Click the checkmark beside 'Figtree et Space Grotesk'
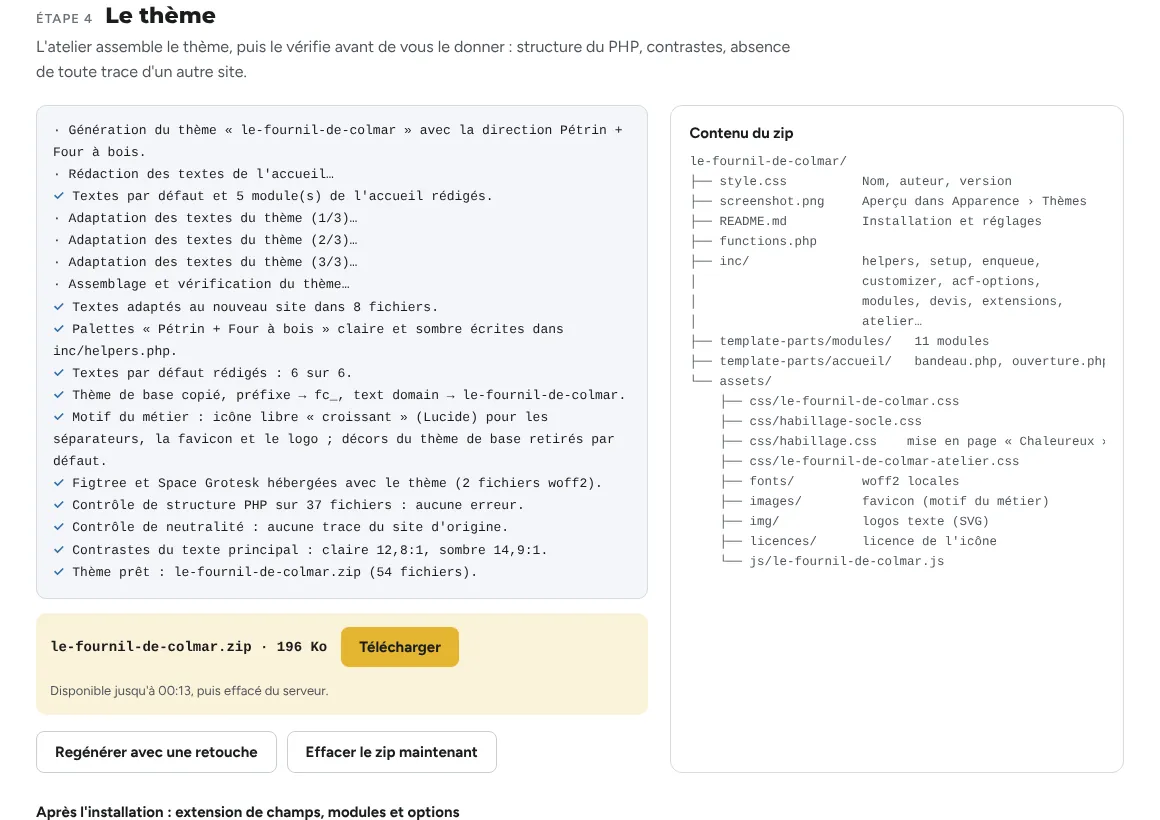Viewport: 1160px width, 820px height. click(58, 483)
